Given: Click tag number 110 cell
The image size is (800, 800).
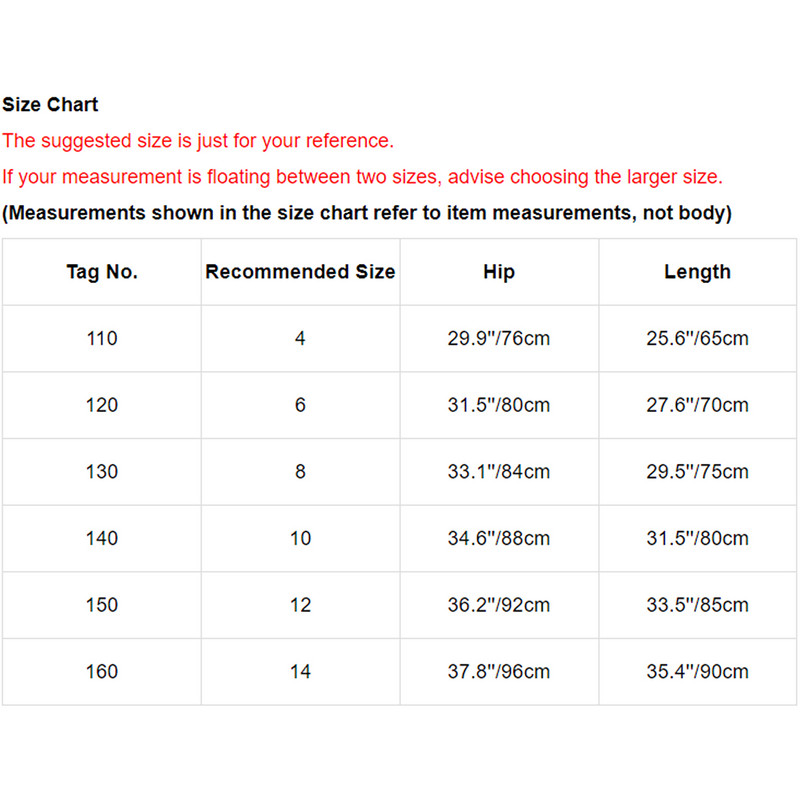Looking at the screenshot, I should [x=102, y=339].
